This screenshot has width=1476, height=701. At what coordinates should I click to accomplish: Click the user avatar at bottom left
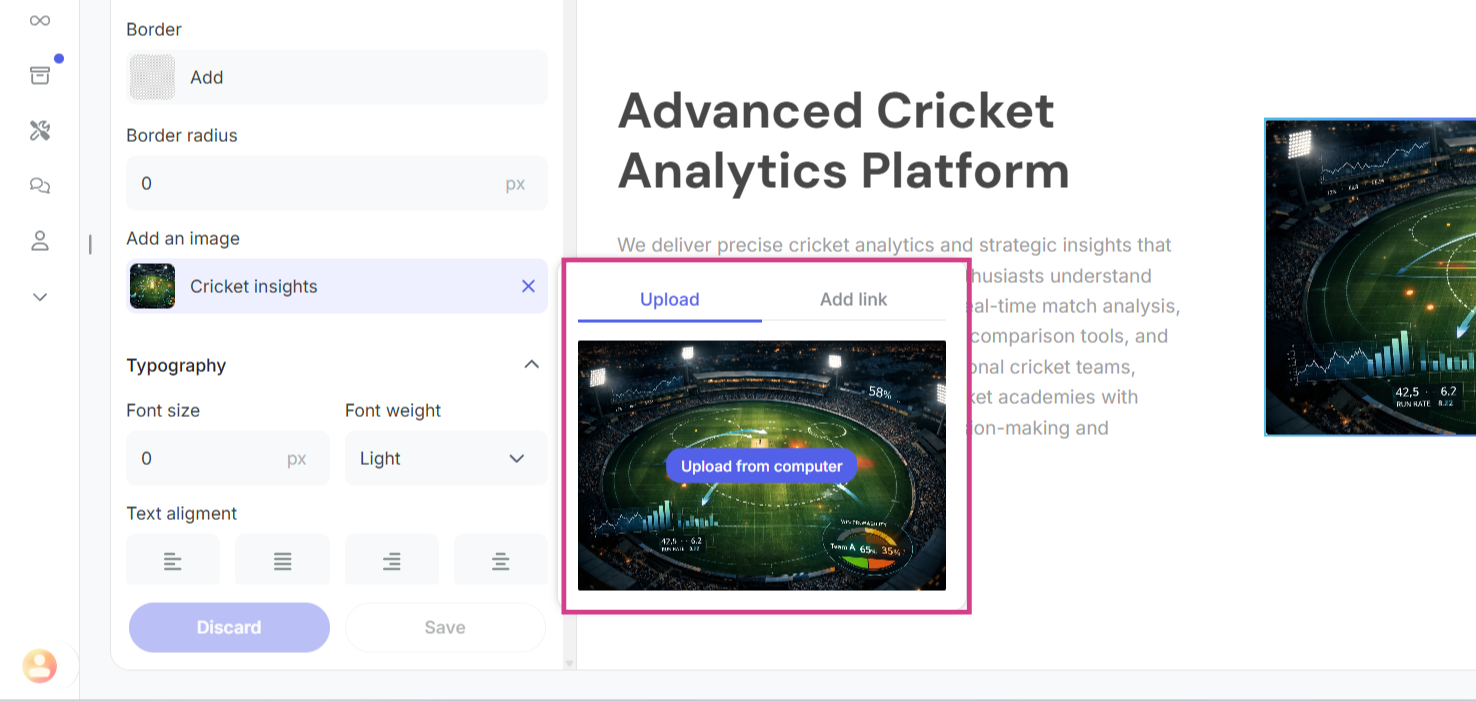[40, 665]
